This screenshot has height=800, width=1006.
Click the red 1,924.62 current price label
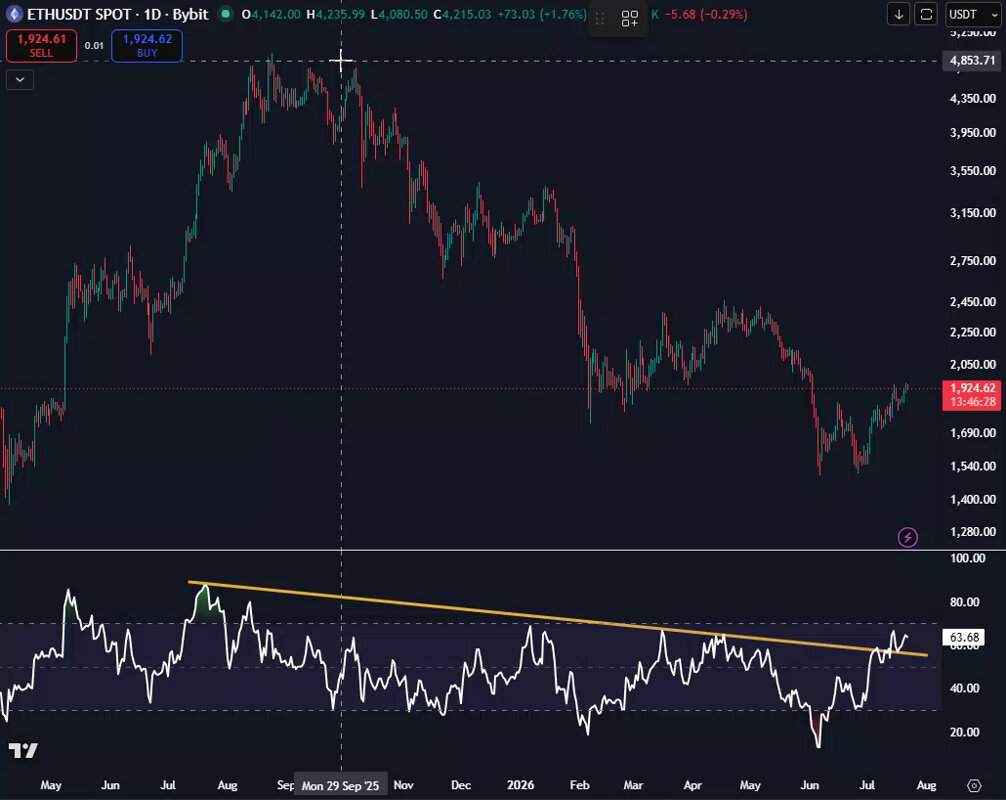[x=972, y=395]
